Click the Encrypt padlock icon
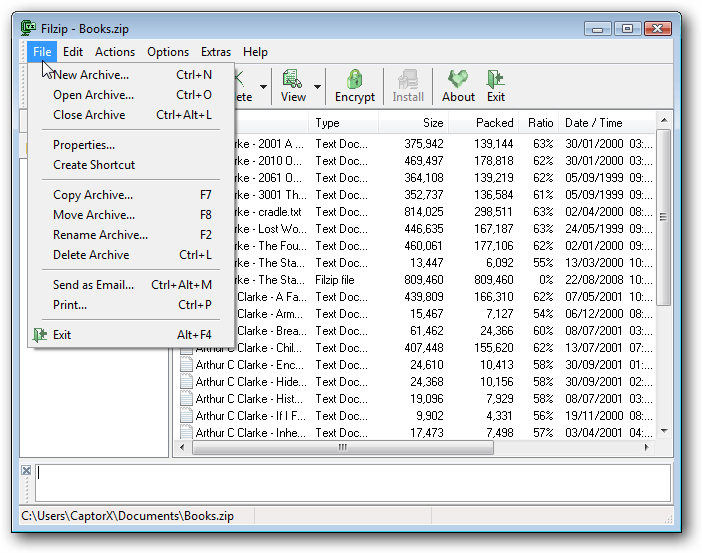This screenshot has width=702, height=553. 354,79
